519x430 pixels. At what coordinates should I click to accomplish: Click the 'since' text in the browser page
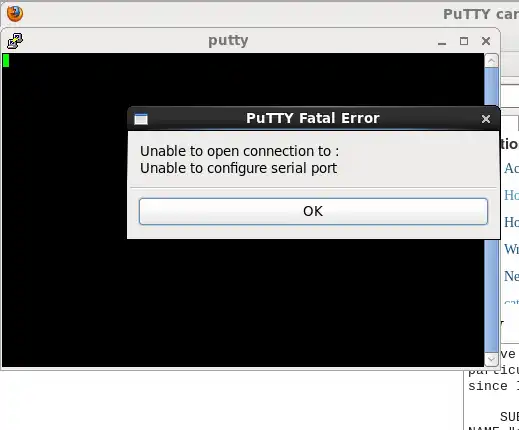coord(488,386)
